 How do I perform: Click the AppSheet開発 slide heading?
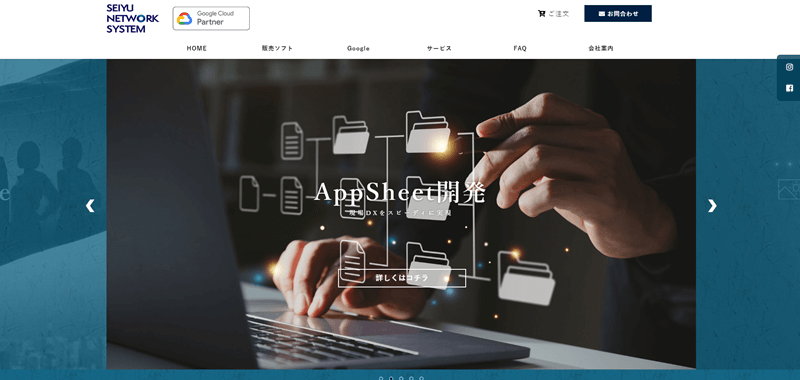coord(400,193)
